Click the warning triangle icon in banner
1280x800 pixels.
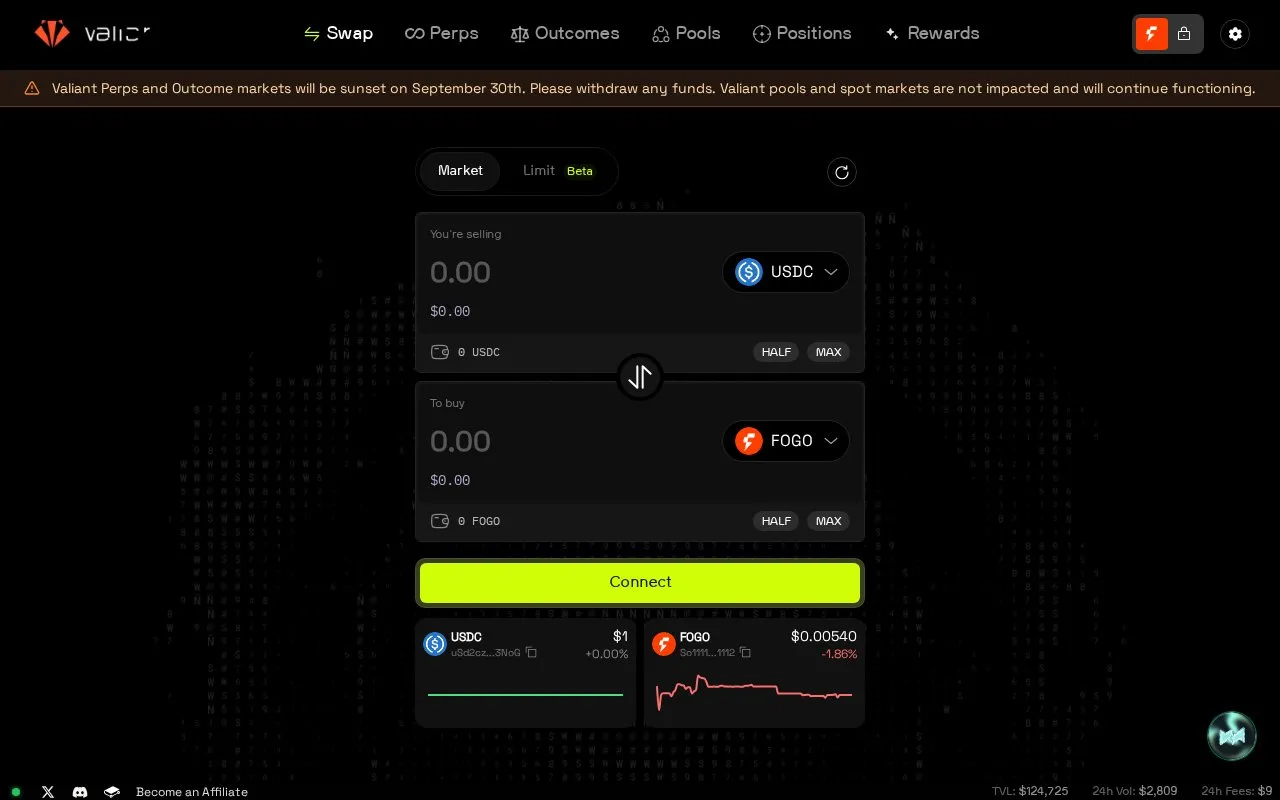pyautogui.click(x=32, y=88)
